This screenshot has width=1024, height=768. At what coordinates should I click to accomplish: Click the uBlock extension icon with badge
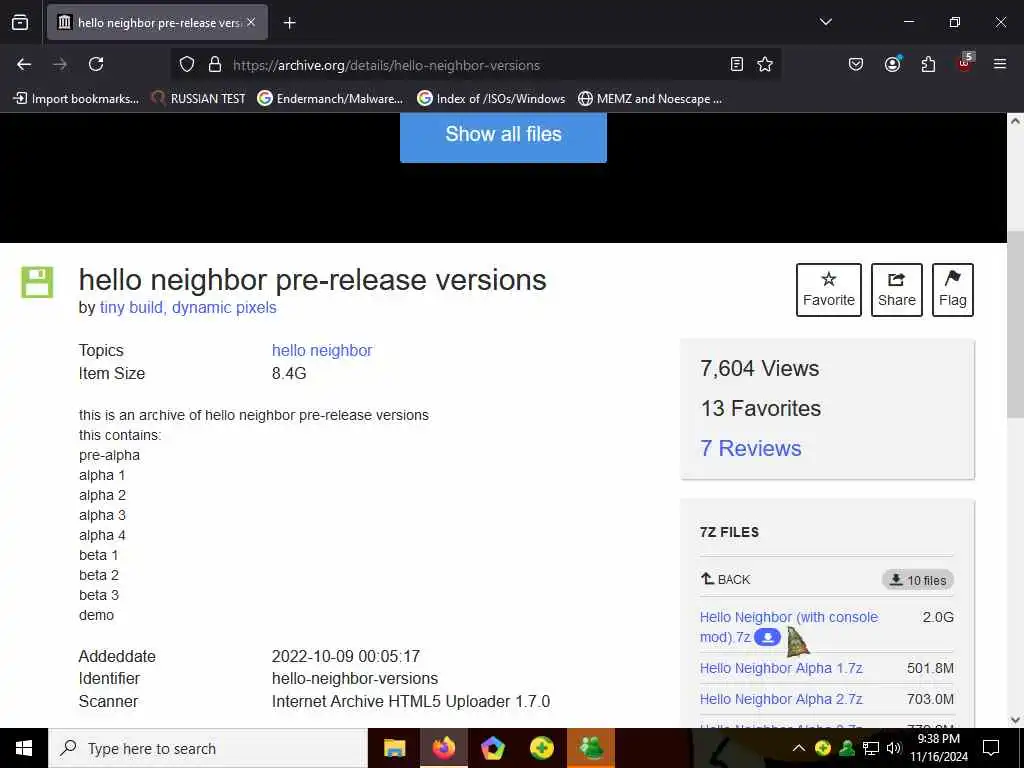pyautogui.click(x=965, y=63)
